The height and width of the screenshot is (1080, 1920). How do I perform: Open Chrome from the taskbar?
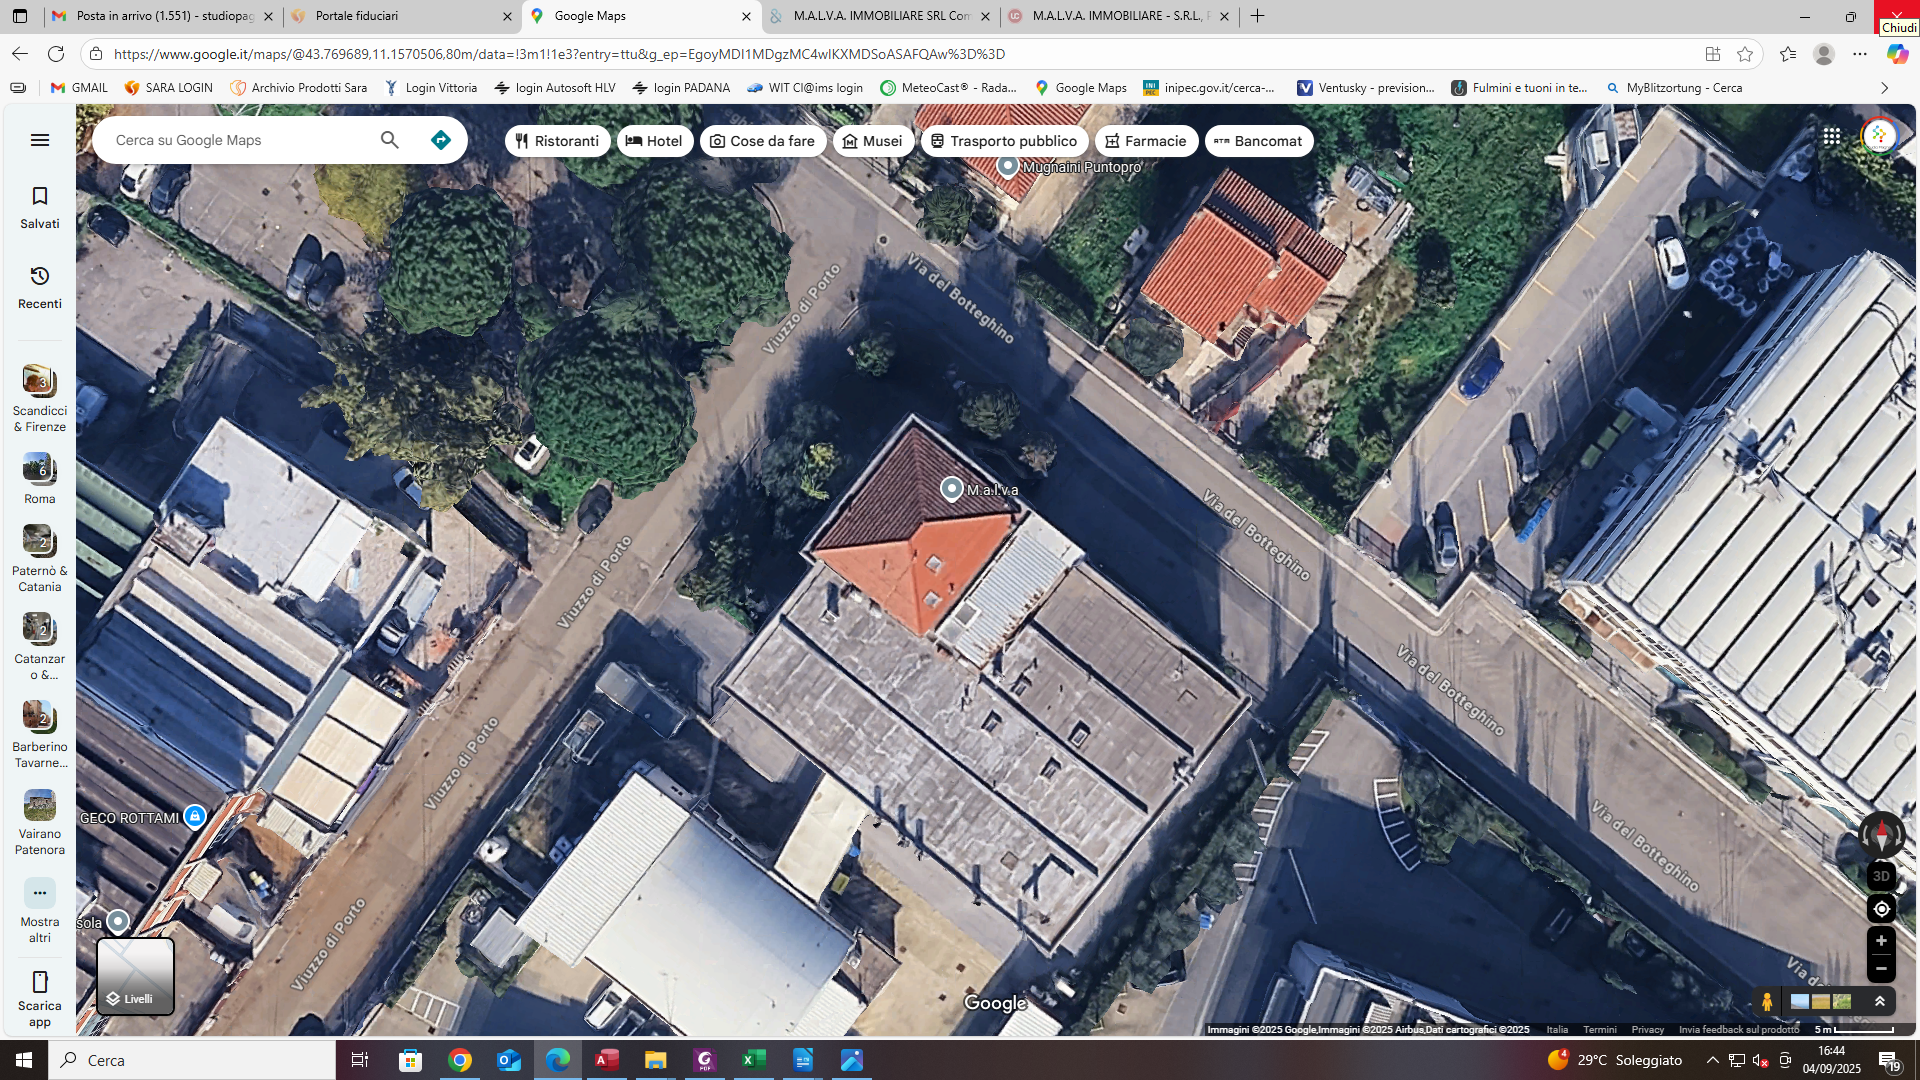tap(460, 1060)
